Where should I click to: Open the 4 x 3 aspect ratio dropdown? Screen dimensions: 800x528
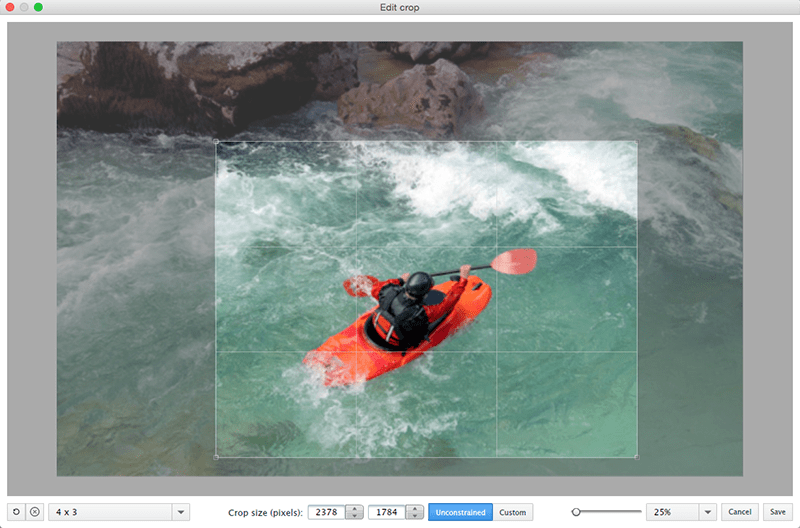pos(119,512)
